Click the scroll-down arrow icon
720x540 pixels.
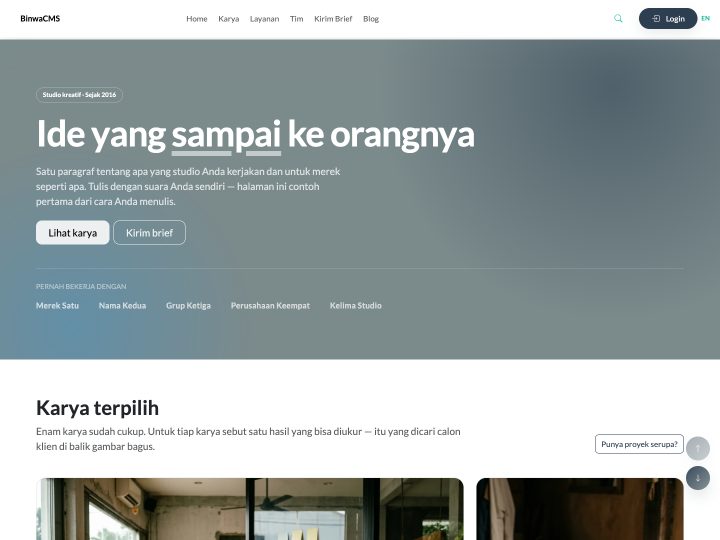click(698, 478)
